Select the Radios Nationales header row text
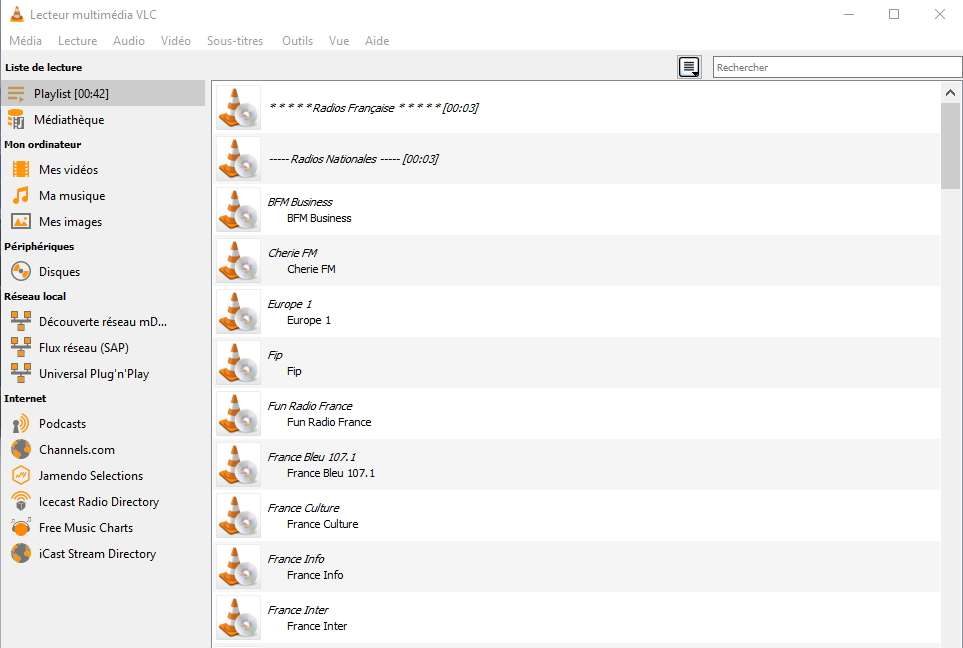Image resolution: width=963 pixels, height=648 pixels. [353, 159]
